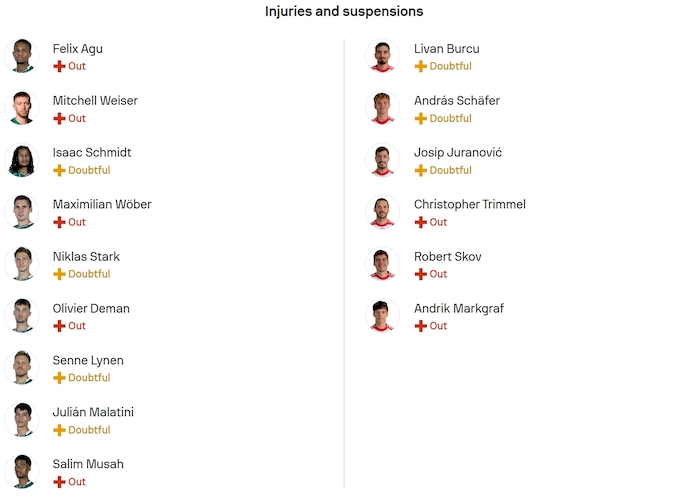Click the András Schäfer name
The image size is (690, 497).
tap(457, 100)
